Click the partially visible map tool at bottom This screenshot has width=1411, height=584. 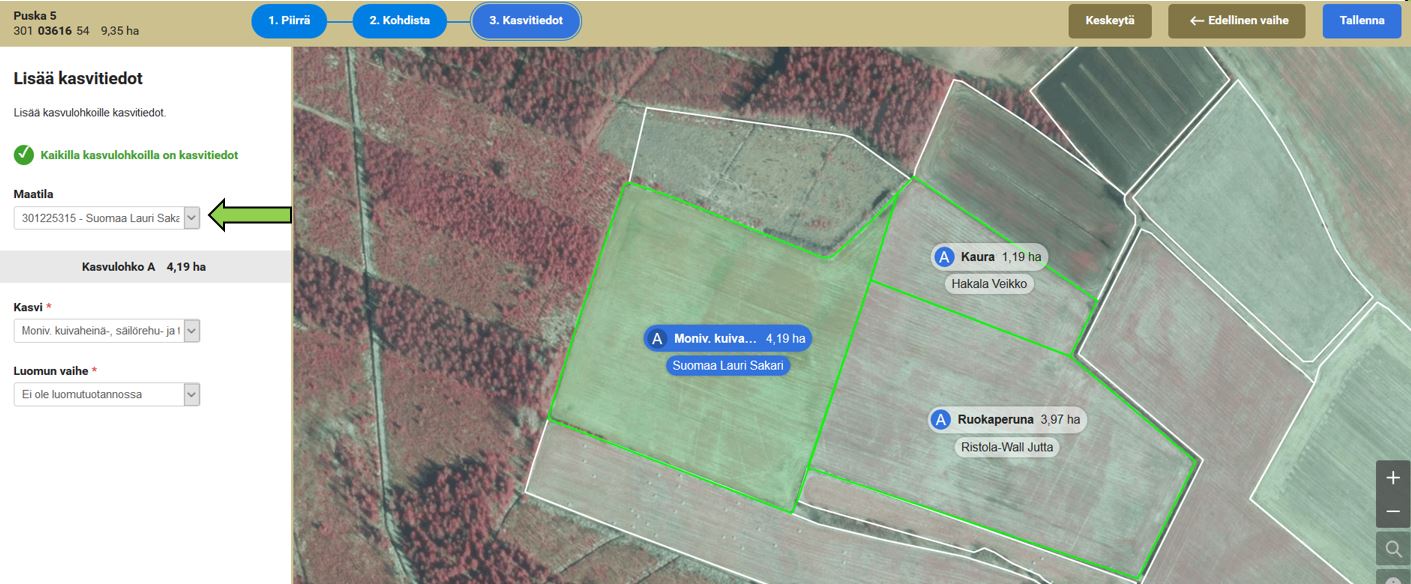(1393, 577)
